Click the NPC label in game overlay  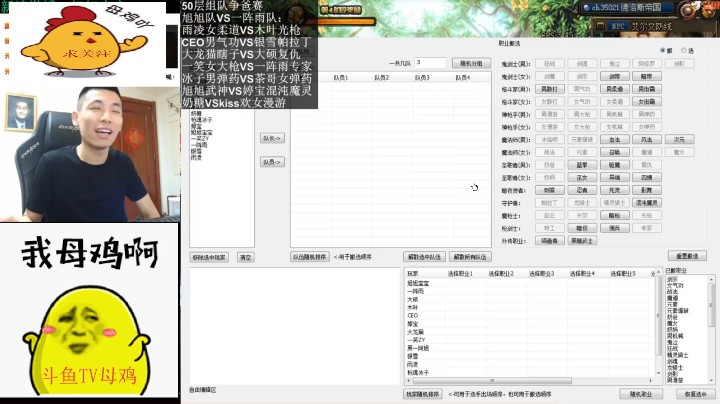click(x=618, y=26)
